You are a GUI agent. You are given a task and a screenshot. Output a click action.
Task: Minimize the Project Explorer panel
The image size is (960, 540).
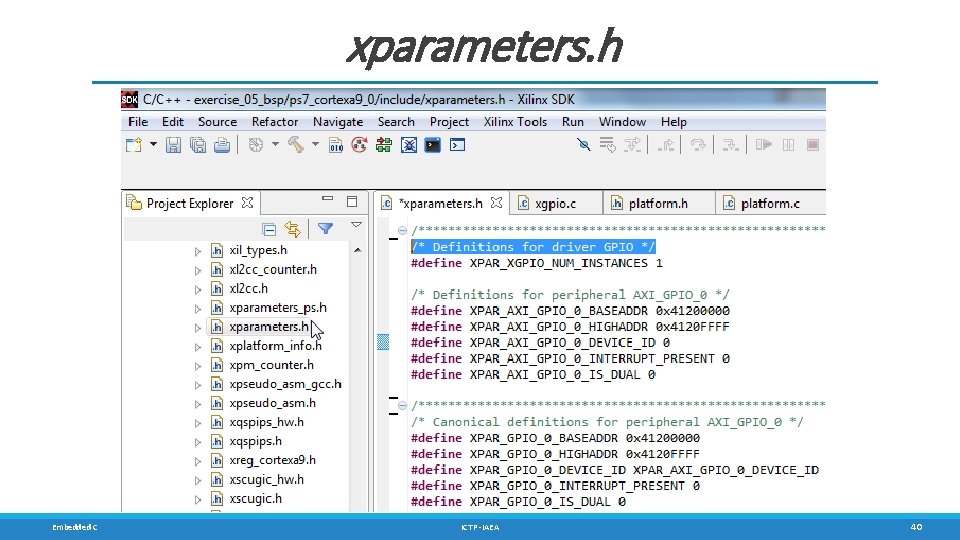328,198
